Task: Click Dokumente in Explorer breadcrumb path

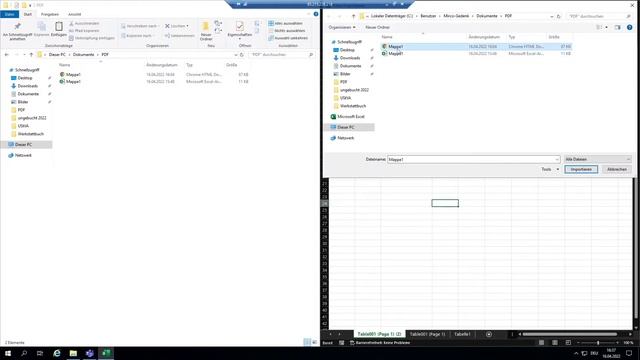Action: pos(83,54)
